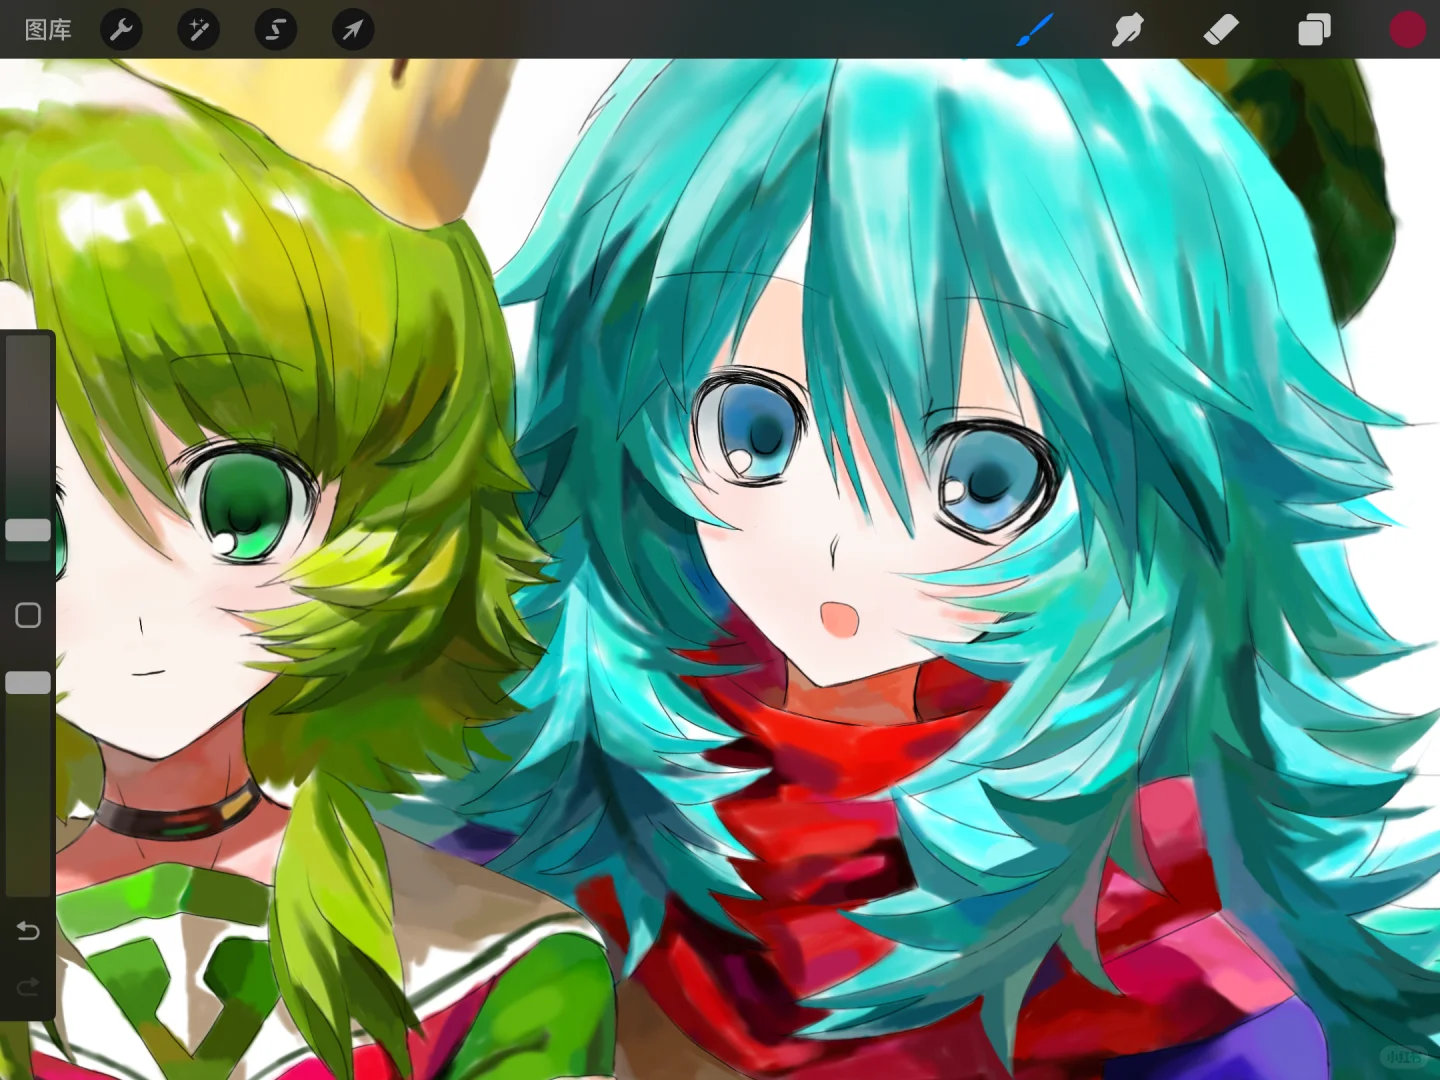1440x1080 pixels.
Task: Open the Adjustments magic wand menu
Action: [x=198, y=30]
